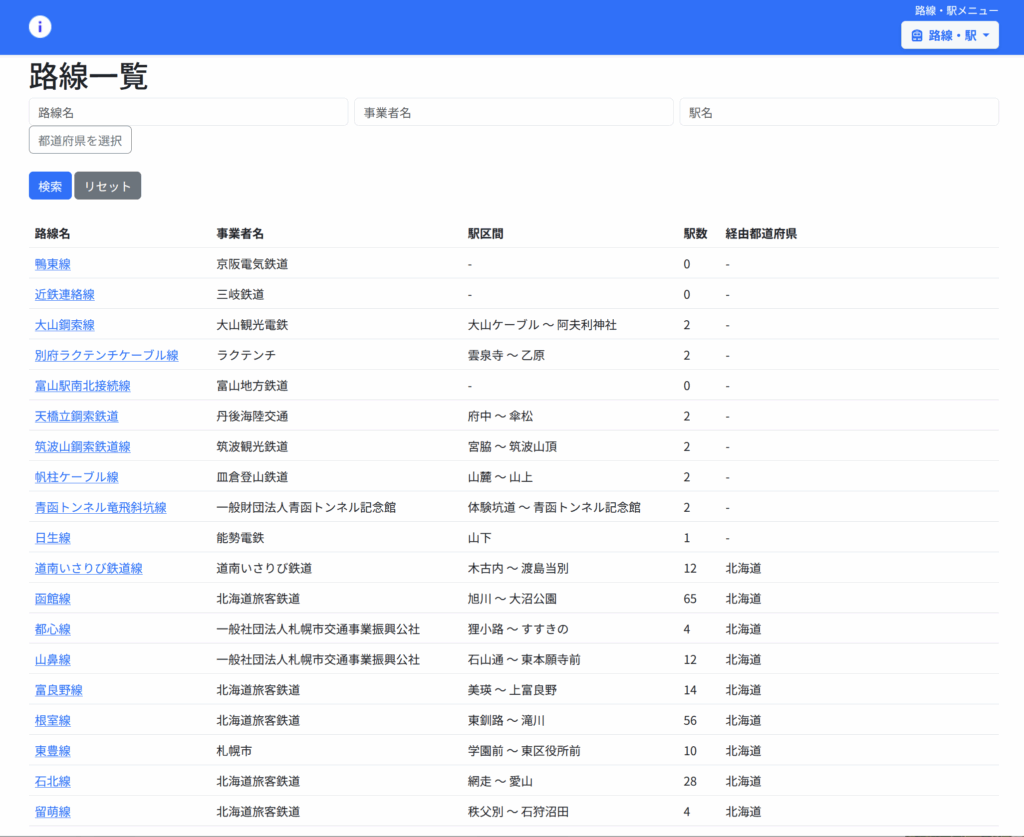1024x837 pixels.
Task: Open the 近鉄連絡線 route link
Action: point(65,294)
